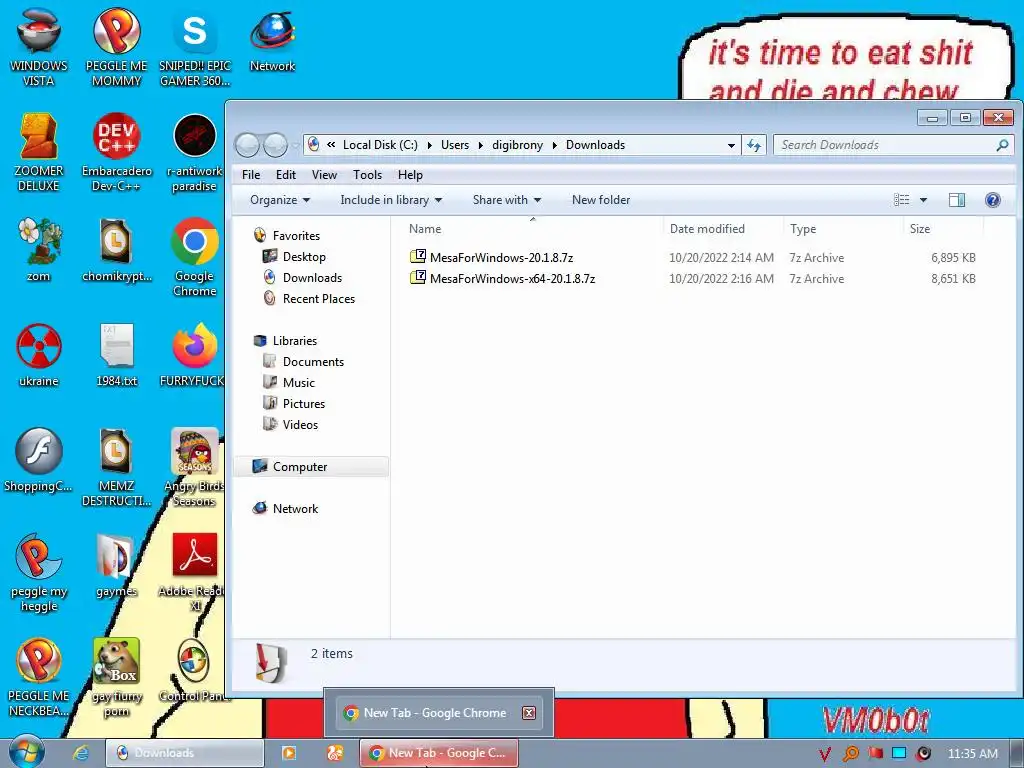The width and height of the screenshot is (1024, 768).
Task: Open the Share with dropdown
Action: [507, 200]
